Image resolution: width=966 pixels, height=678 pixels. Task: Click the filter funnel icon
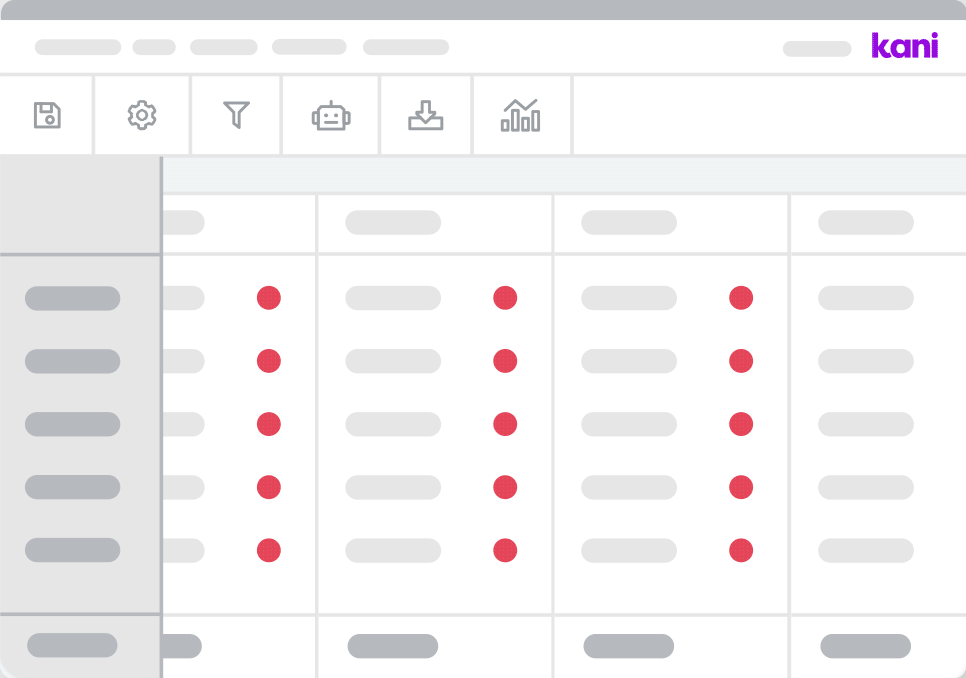pyautogui.click(x=236, y=115)
